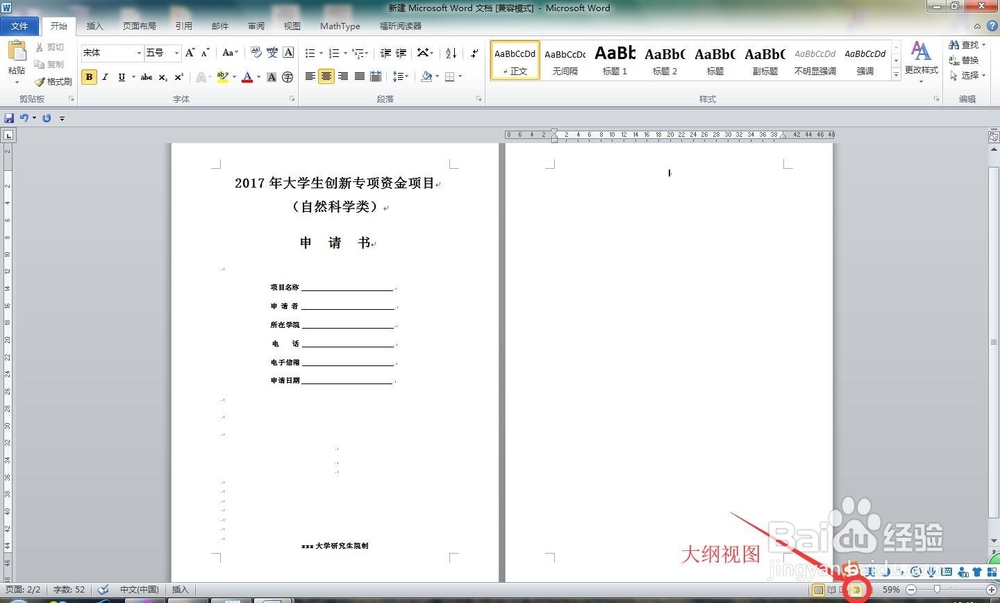This screenshot has width=1000, height=603.
Task: Toggle the ruler display button
Action: tap(994, 136)
